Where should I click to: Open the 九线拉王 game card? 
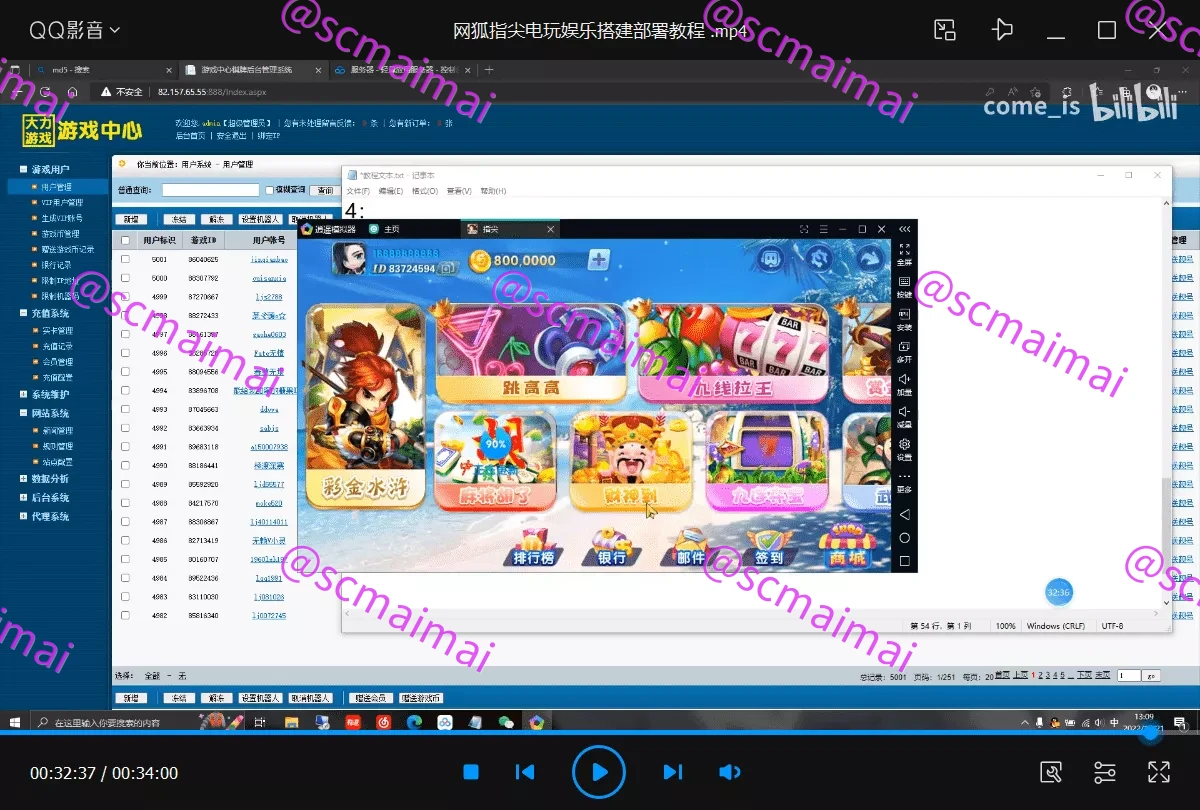click(735, 352)
